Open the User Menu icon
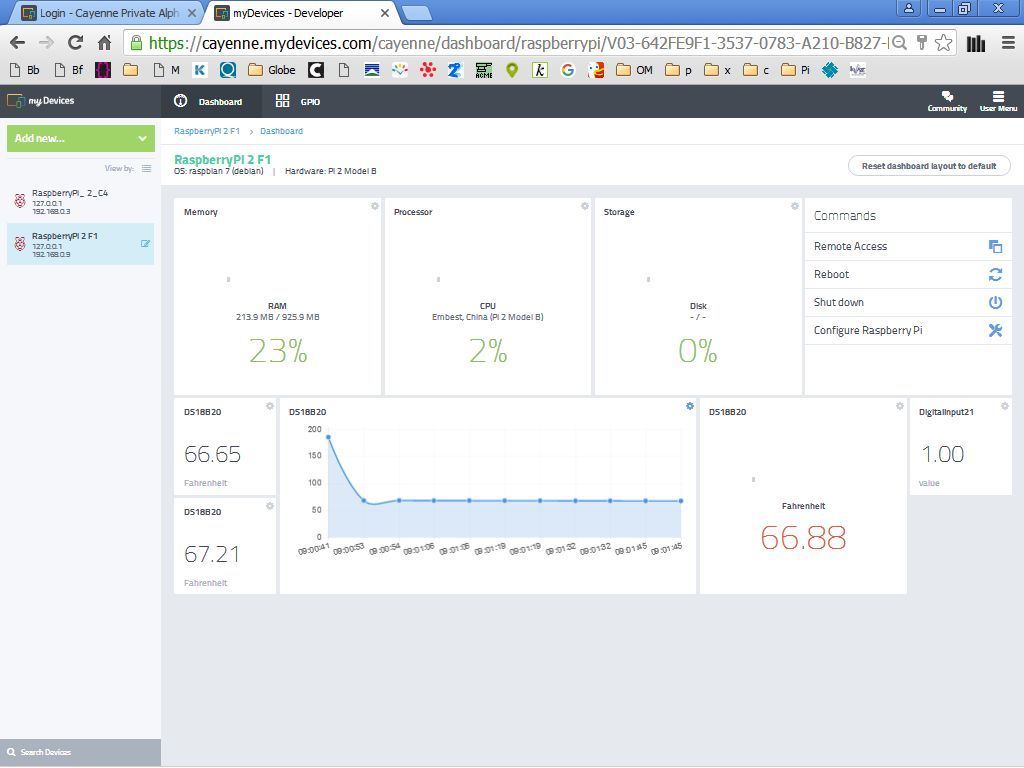The image size is (1024, 768). point(998,96)
